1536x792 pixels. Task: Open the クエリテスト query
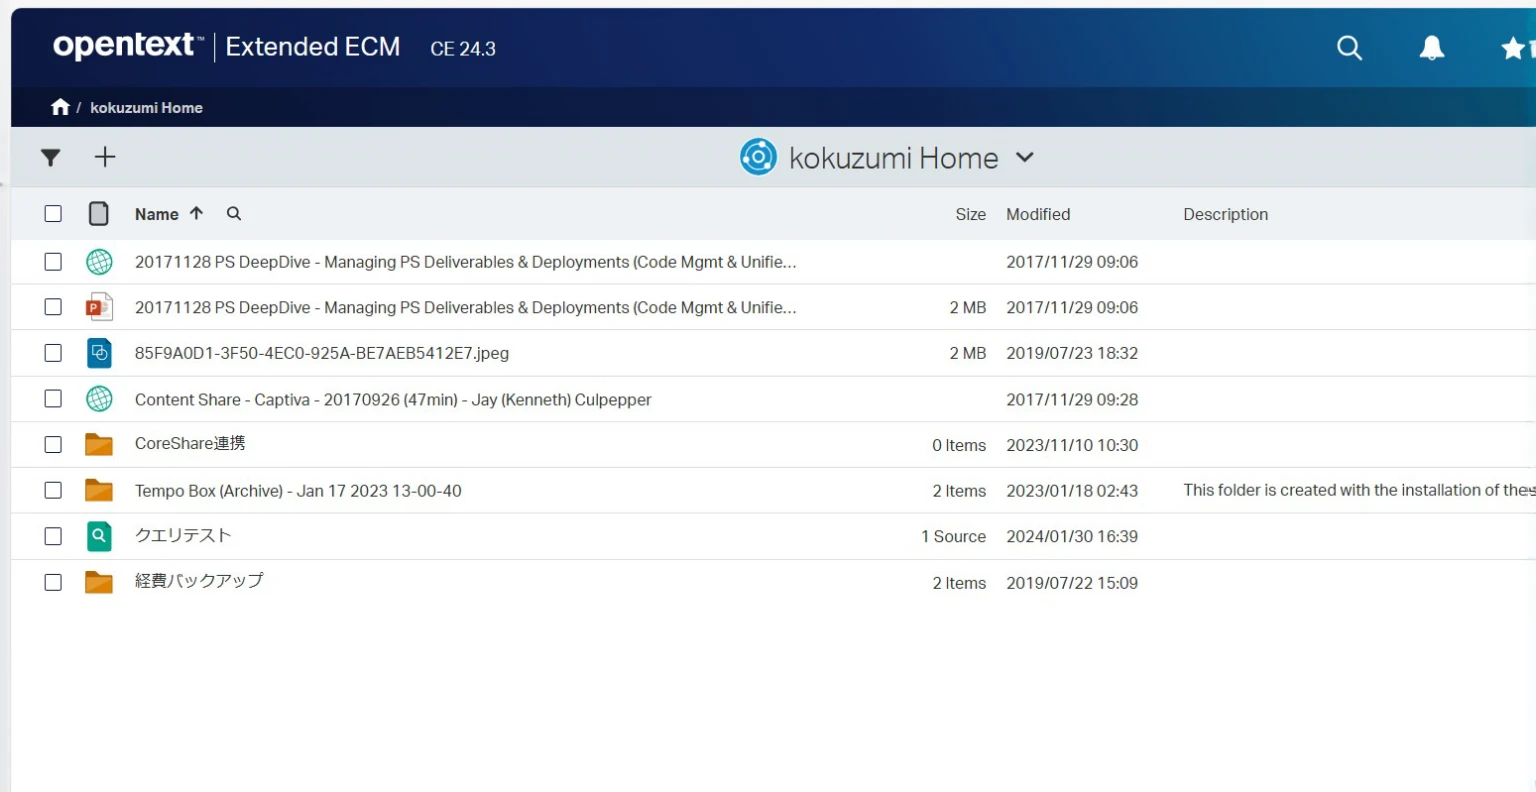[183, 536]
